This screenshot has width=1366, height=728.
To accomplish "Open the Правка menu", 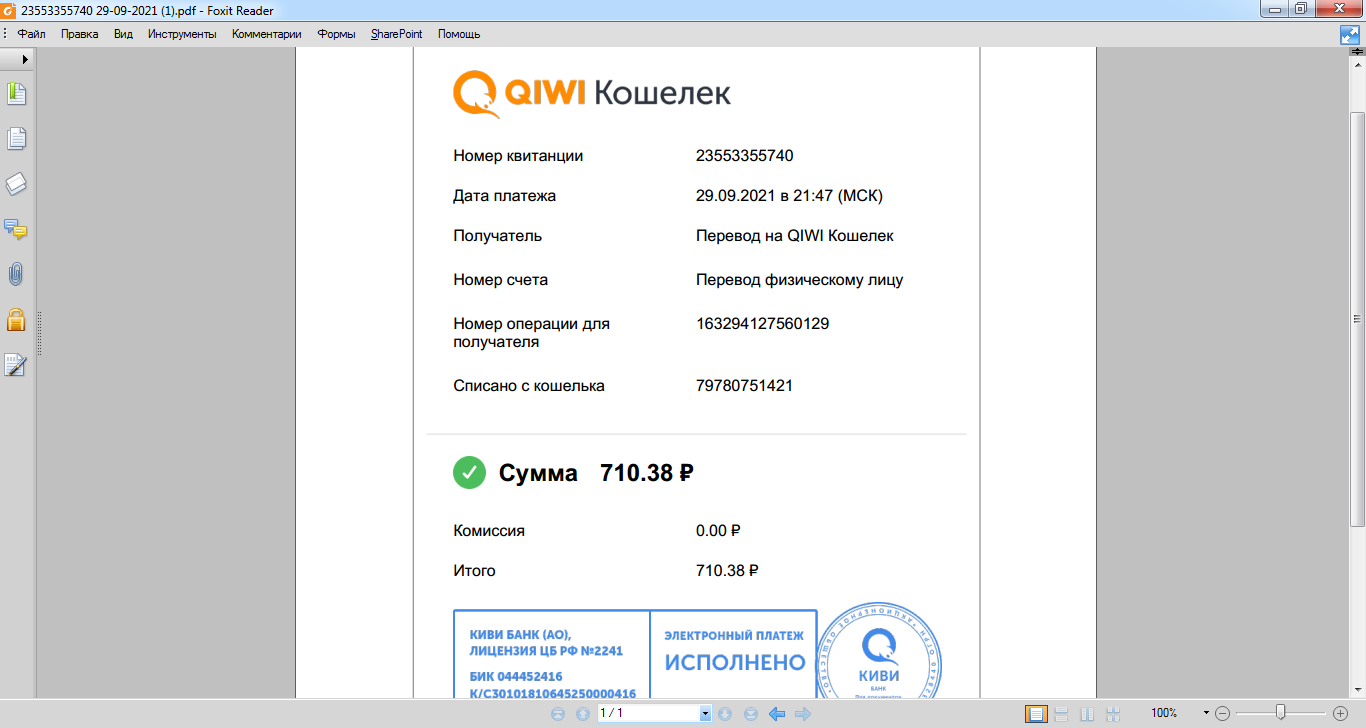I will click(x=79, y=34).
